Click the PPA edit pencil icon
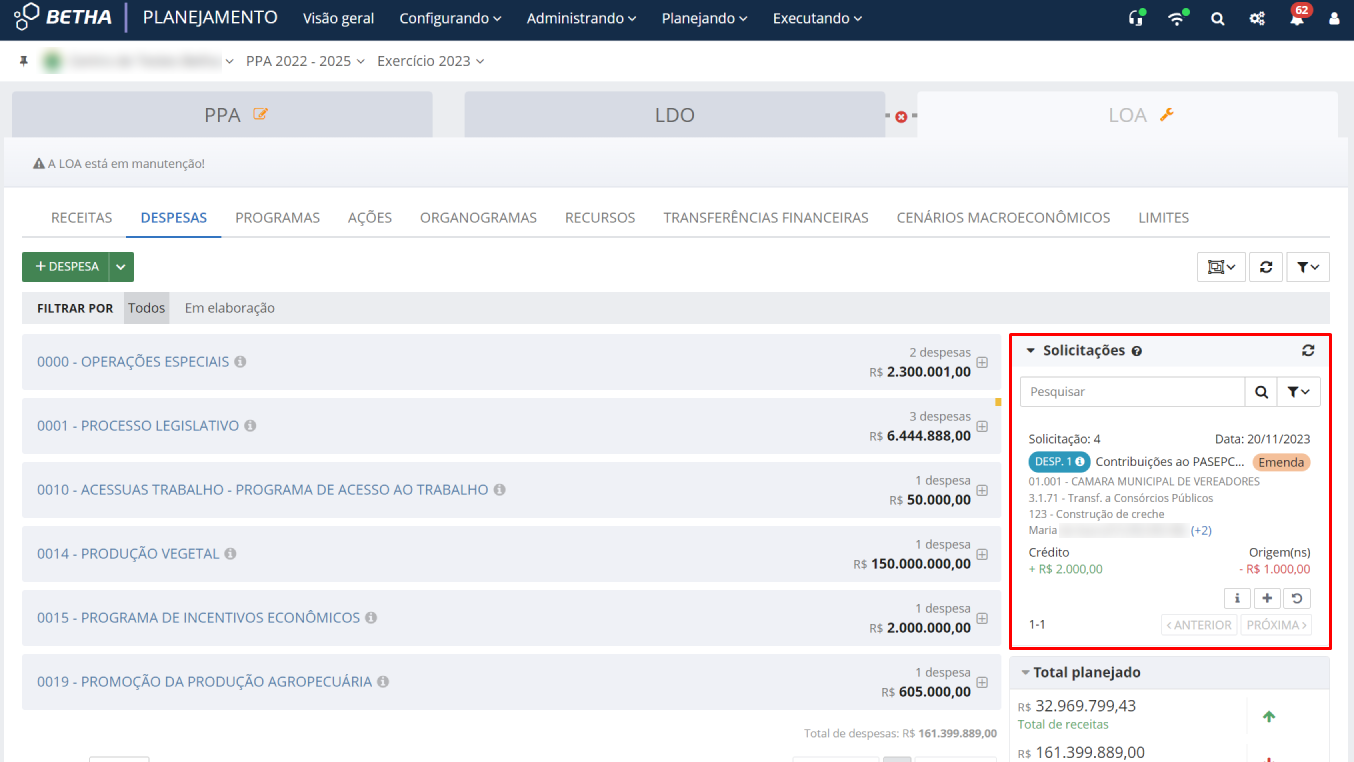Viewport: 1354px width, 762px height. [261, 114]
